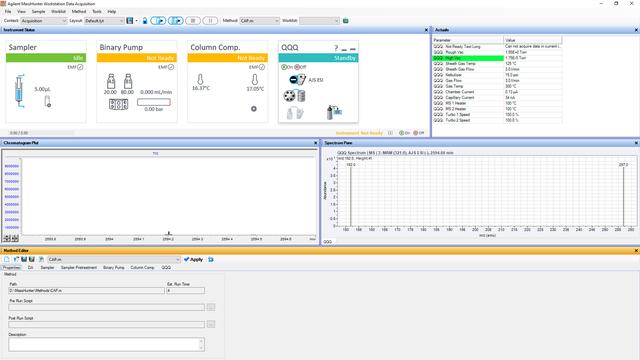
Task: Switch the whole instrument Off in status bar
Action: (418, 133)
